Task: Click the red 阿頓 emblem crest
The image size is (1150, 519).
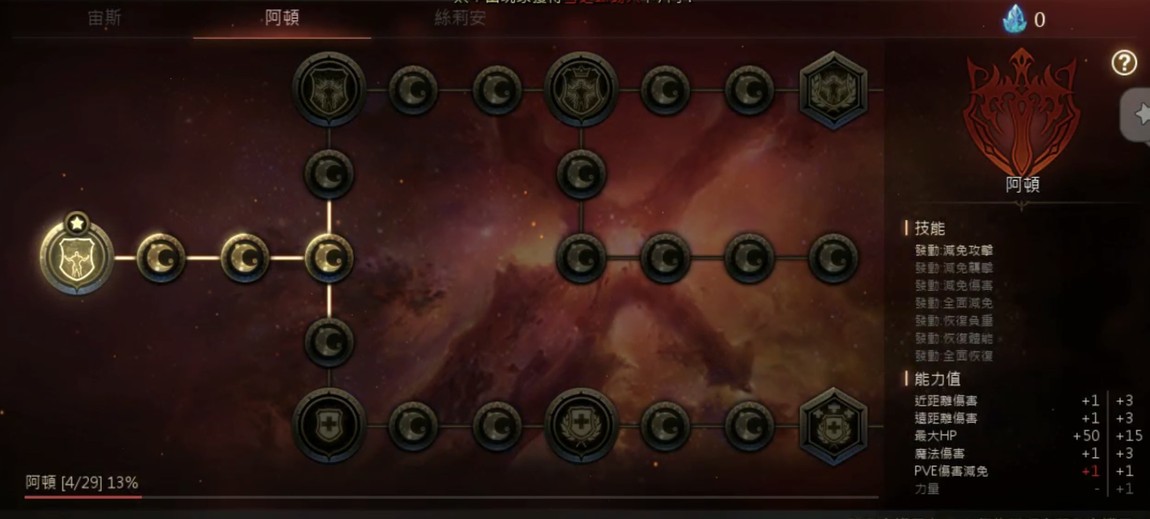Action: 1022,112
